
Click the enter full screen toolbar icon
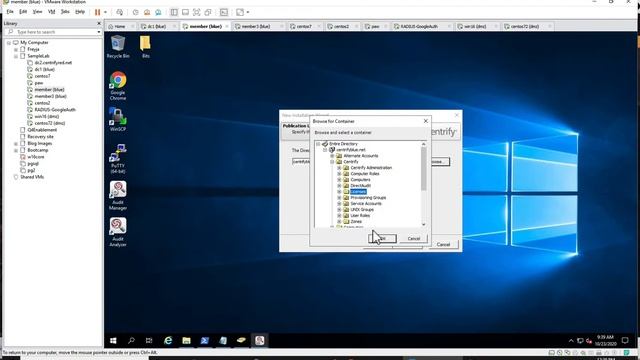[x=197, y=12]
